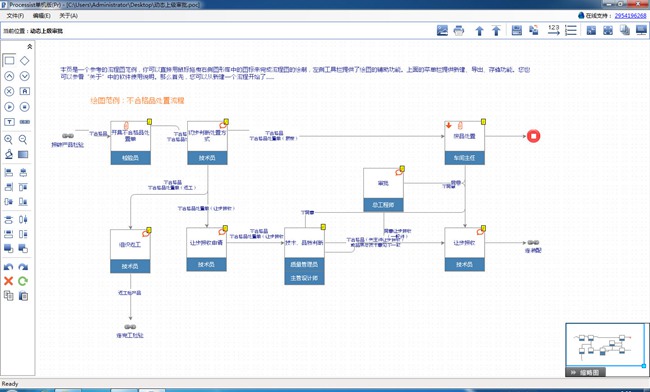
Task: Open the 关于(A) menu
Action: coord(68,16)
